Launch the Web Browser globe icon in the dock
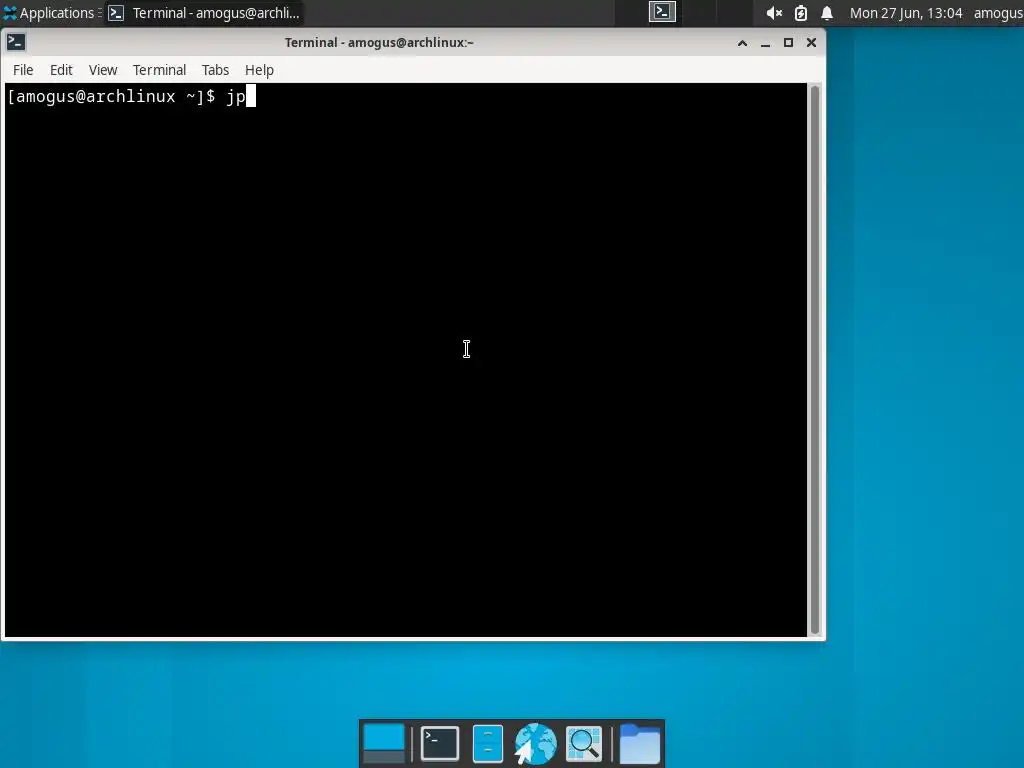Viewport: 1024px width, 768px height. coord(536,743)
